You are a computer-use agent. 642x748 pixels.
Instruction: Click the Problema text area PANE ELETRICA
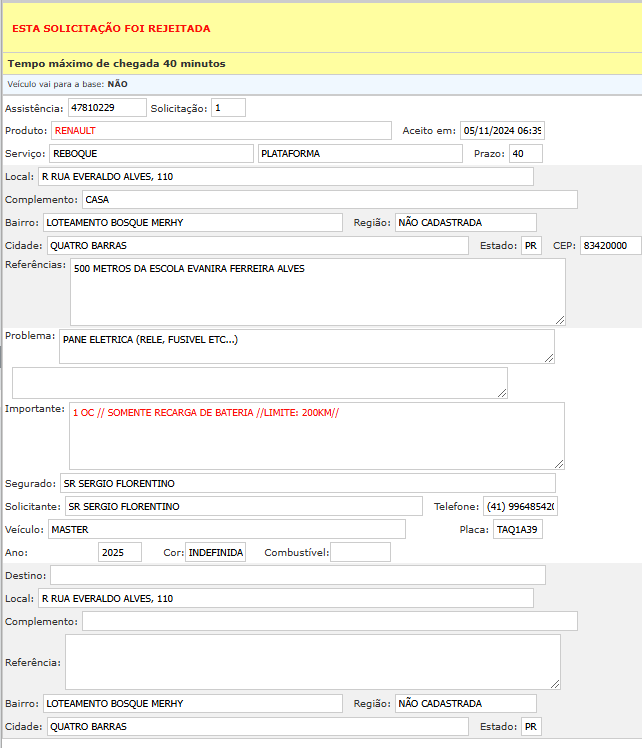306,346
